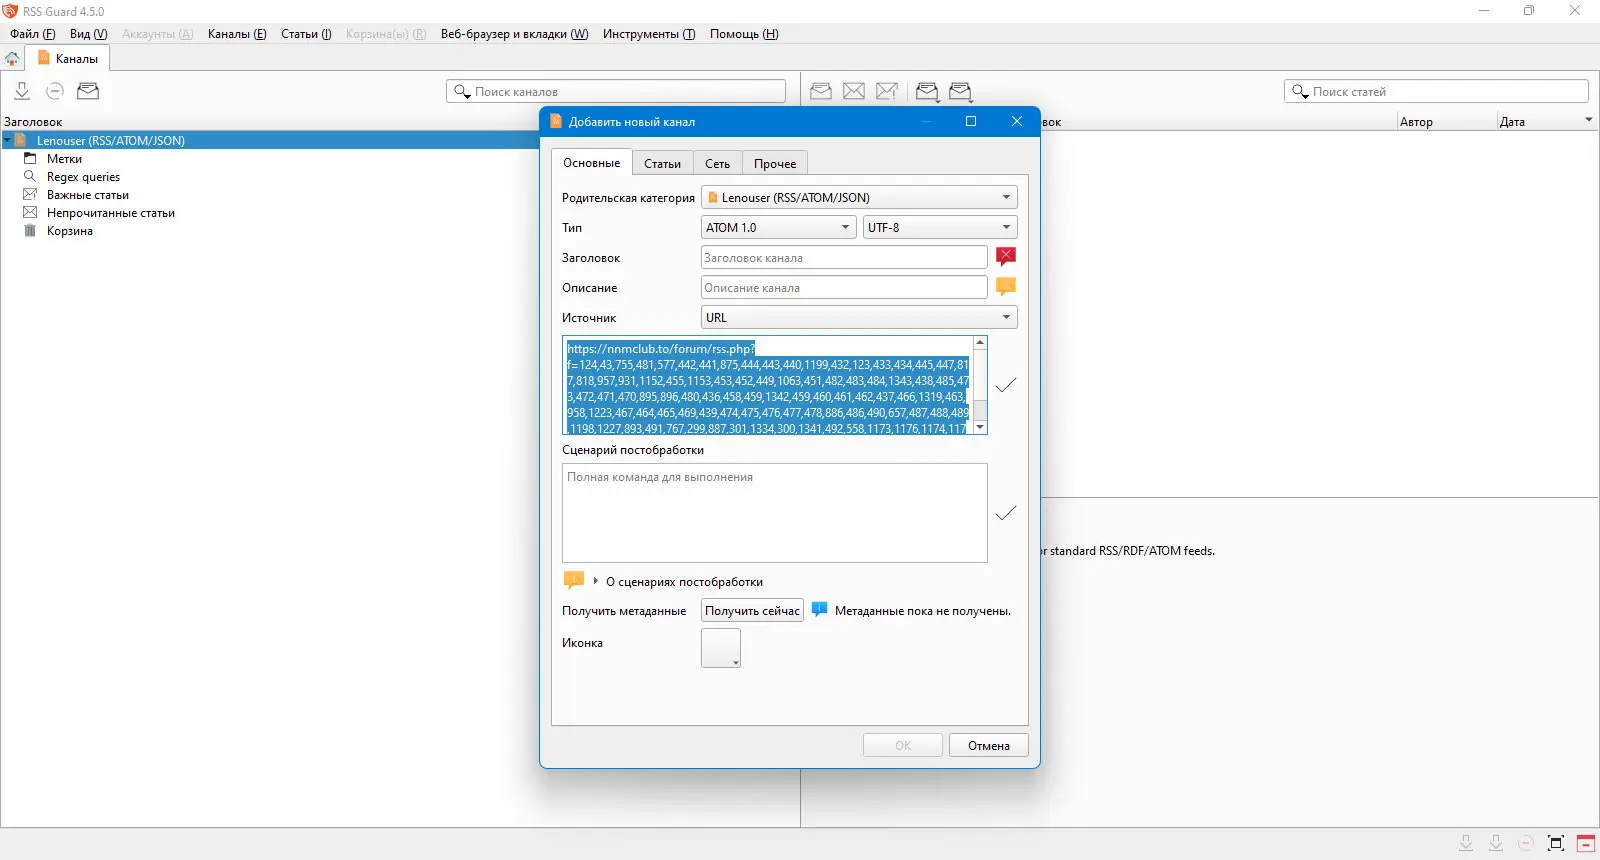Click the Описание канала description field
1600x860 pixels.
coord(844,287)
